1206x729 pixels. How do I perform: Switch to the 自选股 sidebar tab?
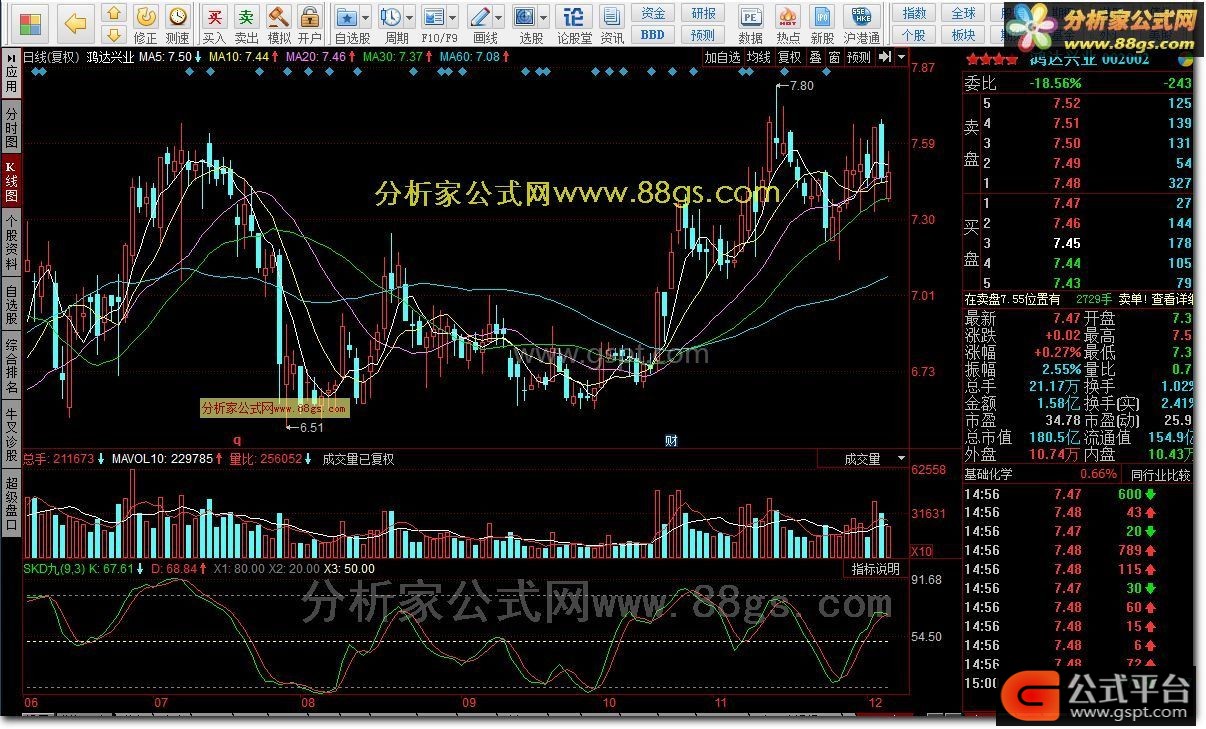point(11,305)
